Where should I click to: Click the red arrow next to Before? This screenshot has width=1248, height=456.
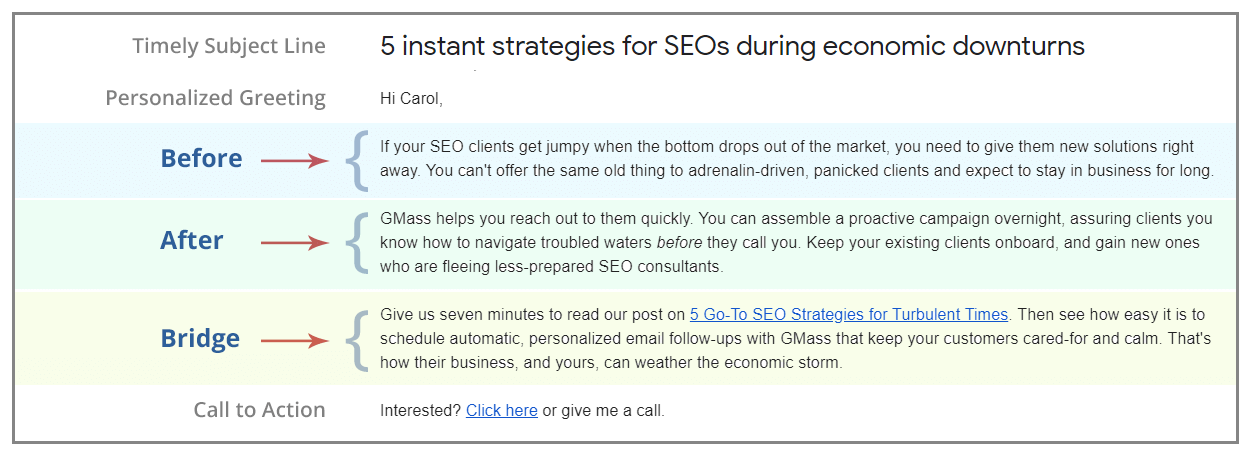click(295, 160)
